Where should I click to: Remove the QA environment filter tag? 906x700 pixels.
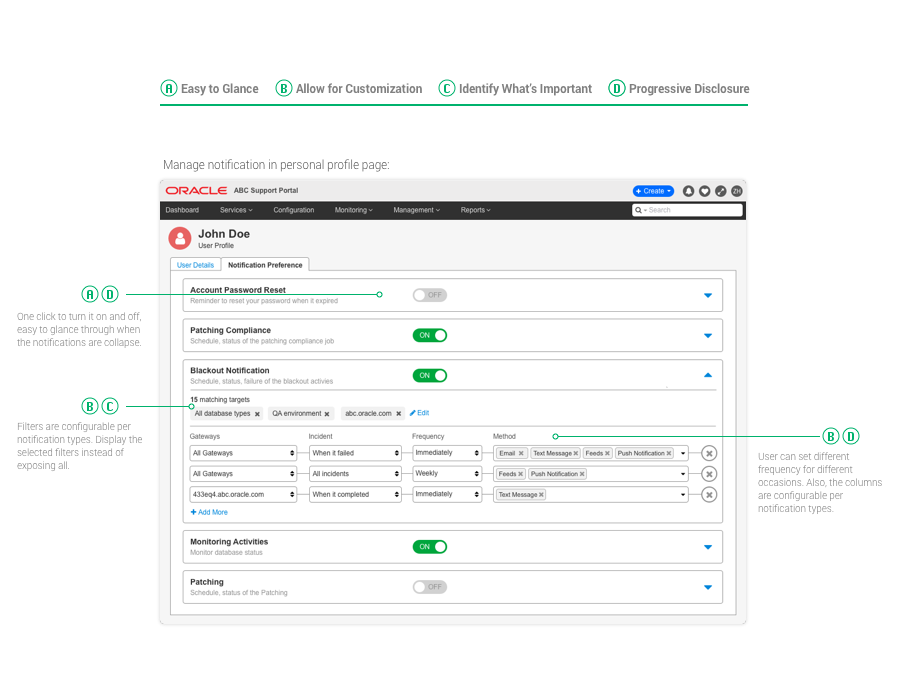coord(327,414)
